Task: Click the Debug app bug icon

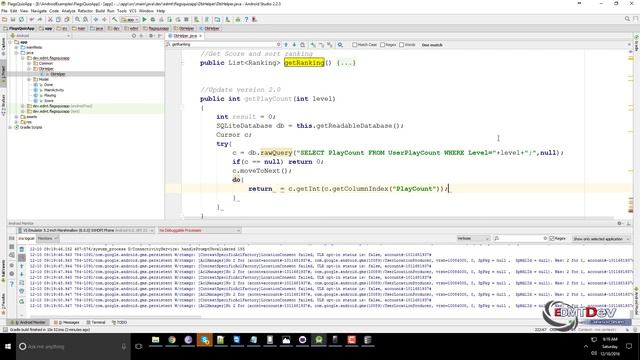Action: click(153, 20)
